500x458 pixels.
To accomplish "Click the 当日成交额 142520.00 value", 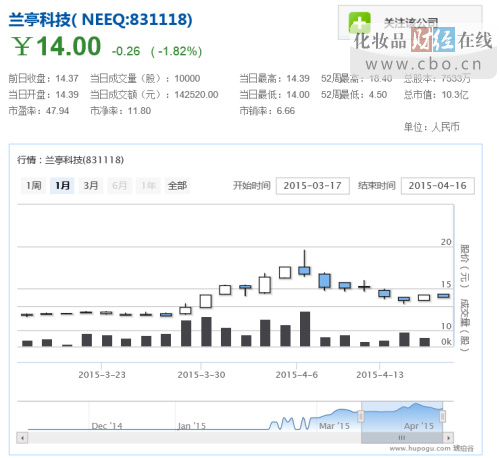I will pos(154,95).
